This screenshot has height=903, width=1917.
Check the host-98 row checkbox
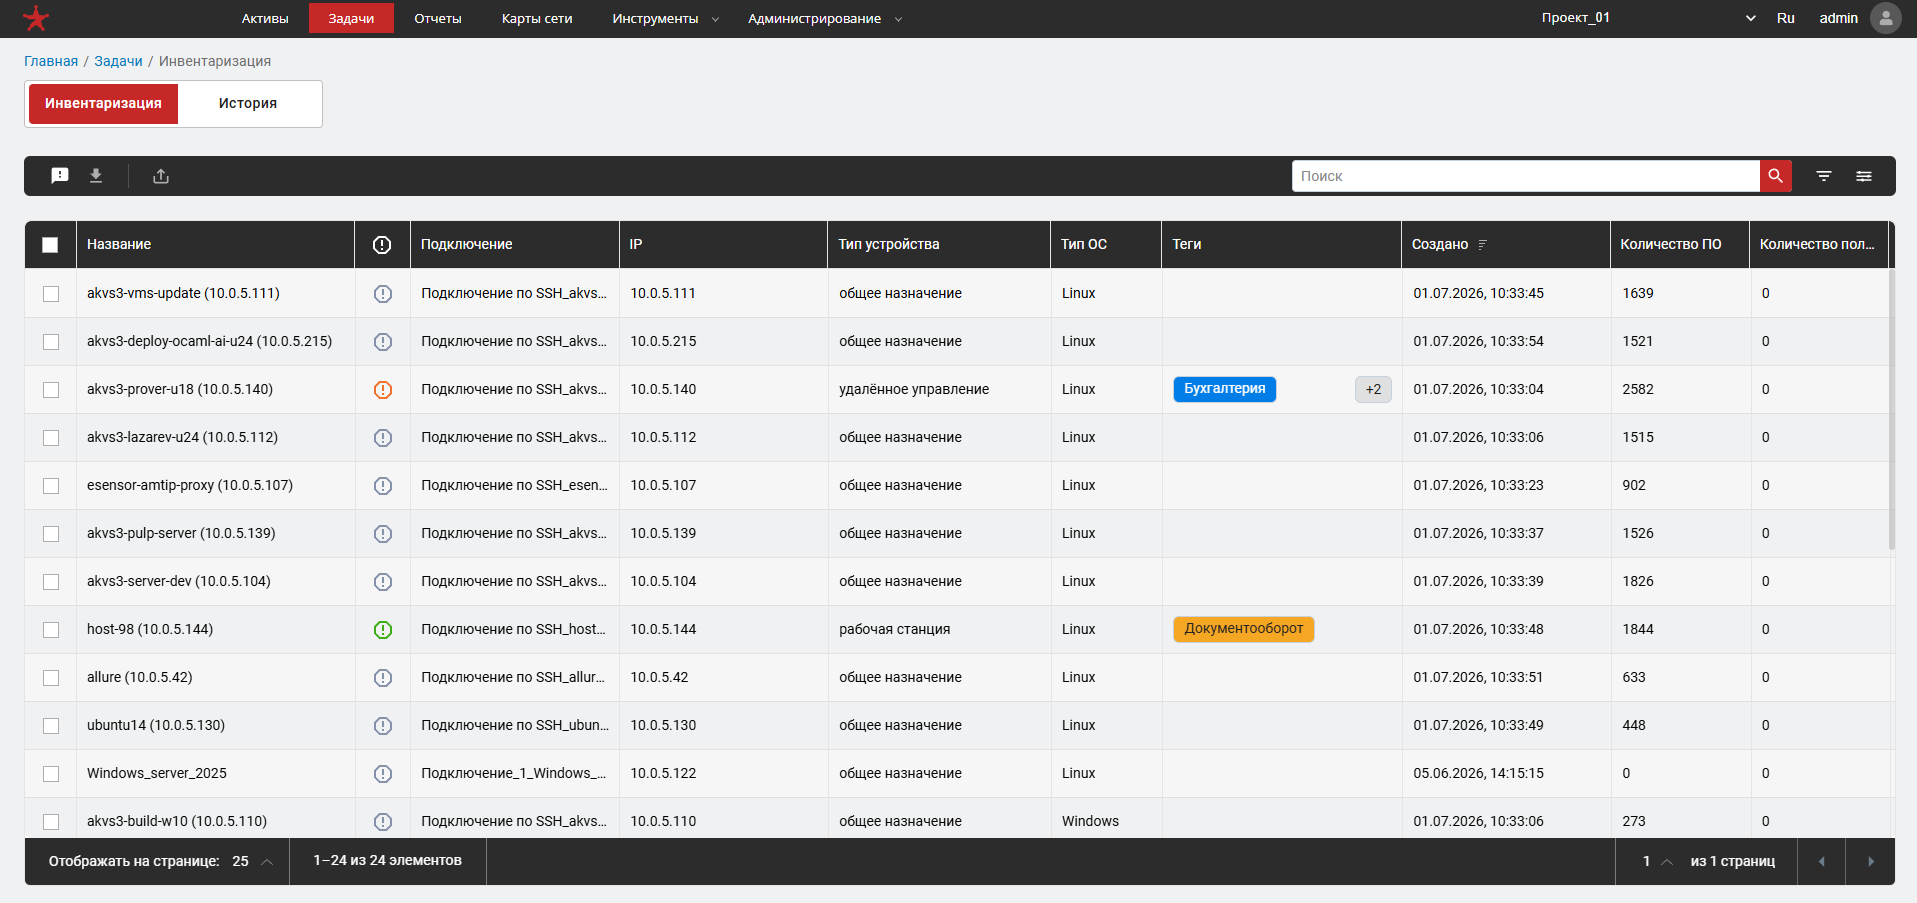51,630
